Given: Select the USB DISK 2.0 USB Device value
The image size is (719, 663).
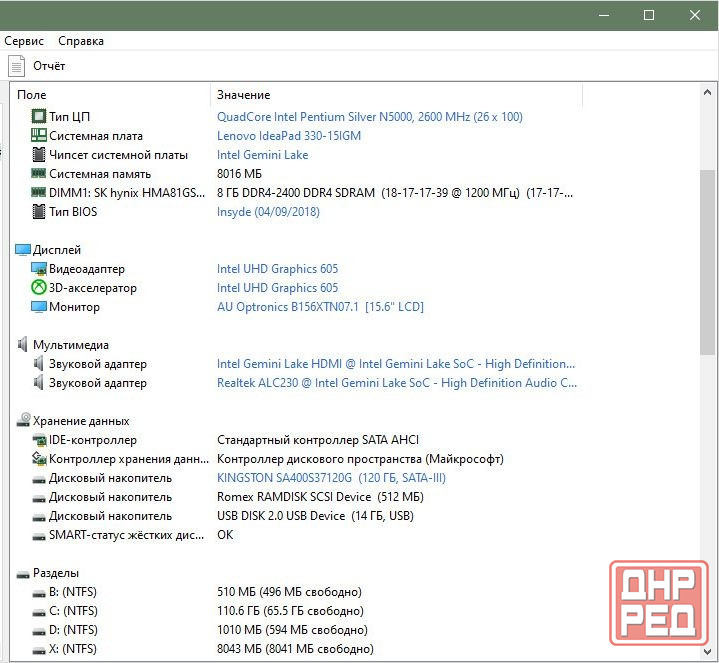Looking at the screenshot, I should click(315, 516).
